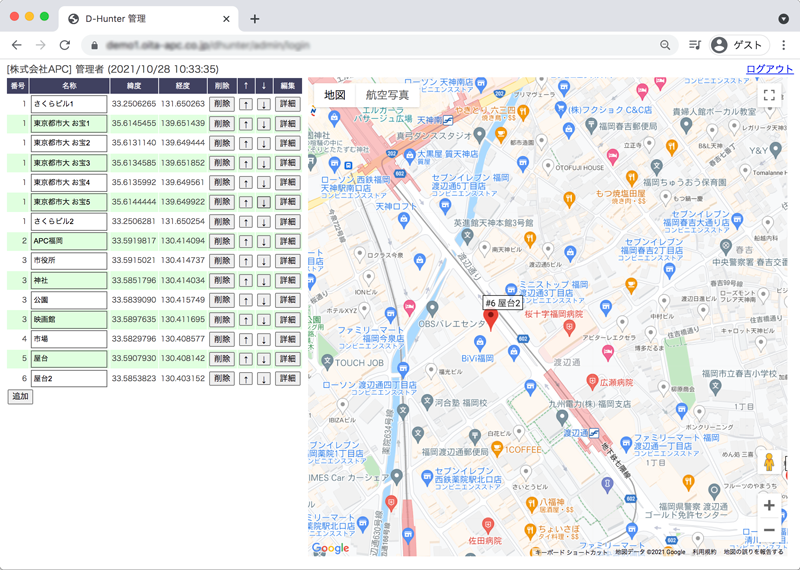Delete the さくらビル1 row
The width and height of the screenshot is (800, 570).
click(222, 104)
